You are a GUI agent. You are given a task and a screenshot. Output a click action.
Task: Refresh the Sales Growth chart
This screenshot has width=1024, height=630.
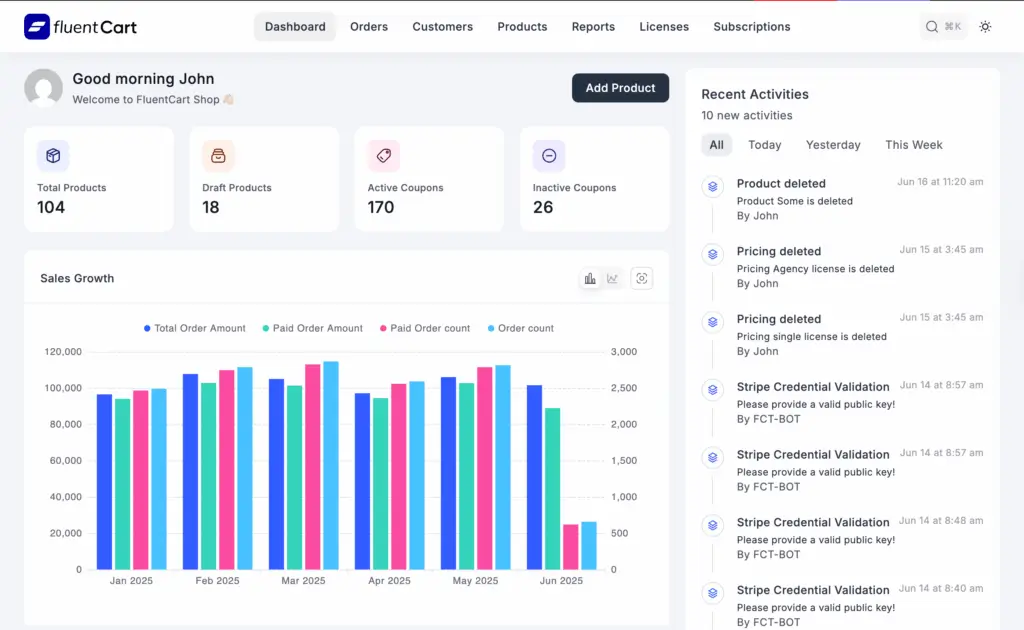pyautogui.click(x=641, y=278)
